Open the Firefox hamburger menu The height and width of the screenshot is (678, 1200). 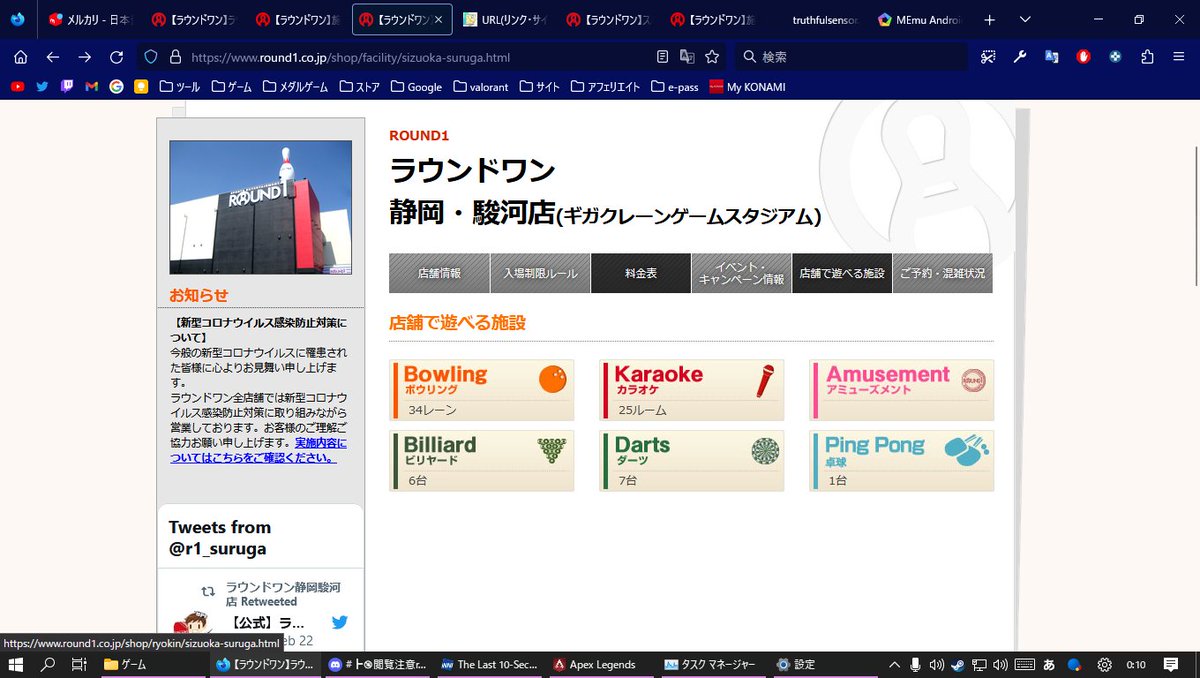pyautogui.click(x=1178, y=57)
